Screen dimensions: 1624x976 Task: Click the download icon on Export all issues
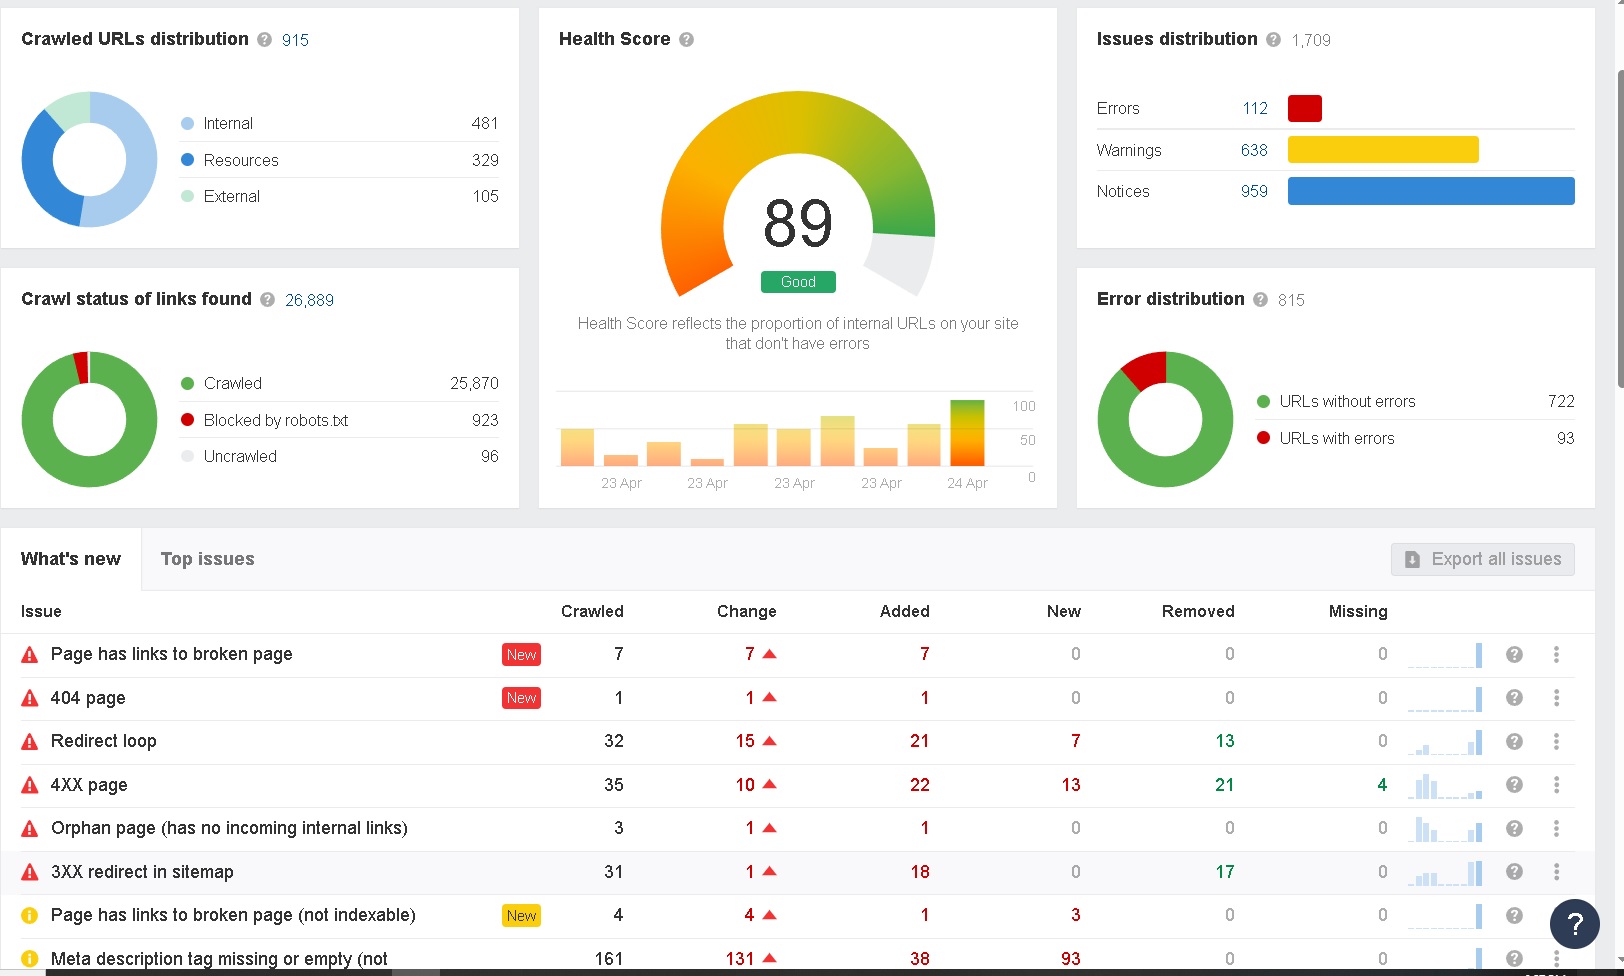tap(1412, 560)
